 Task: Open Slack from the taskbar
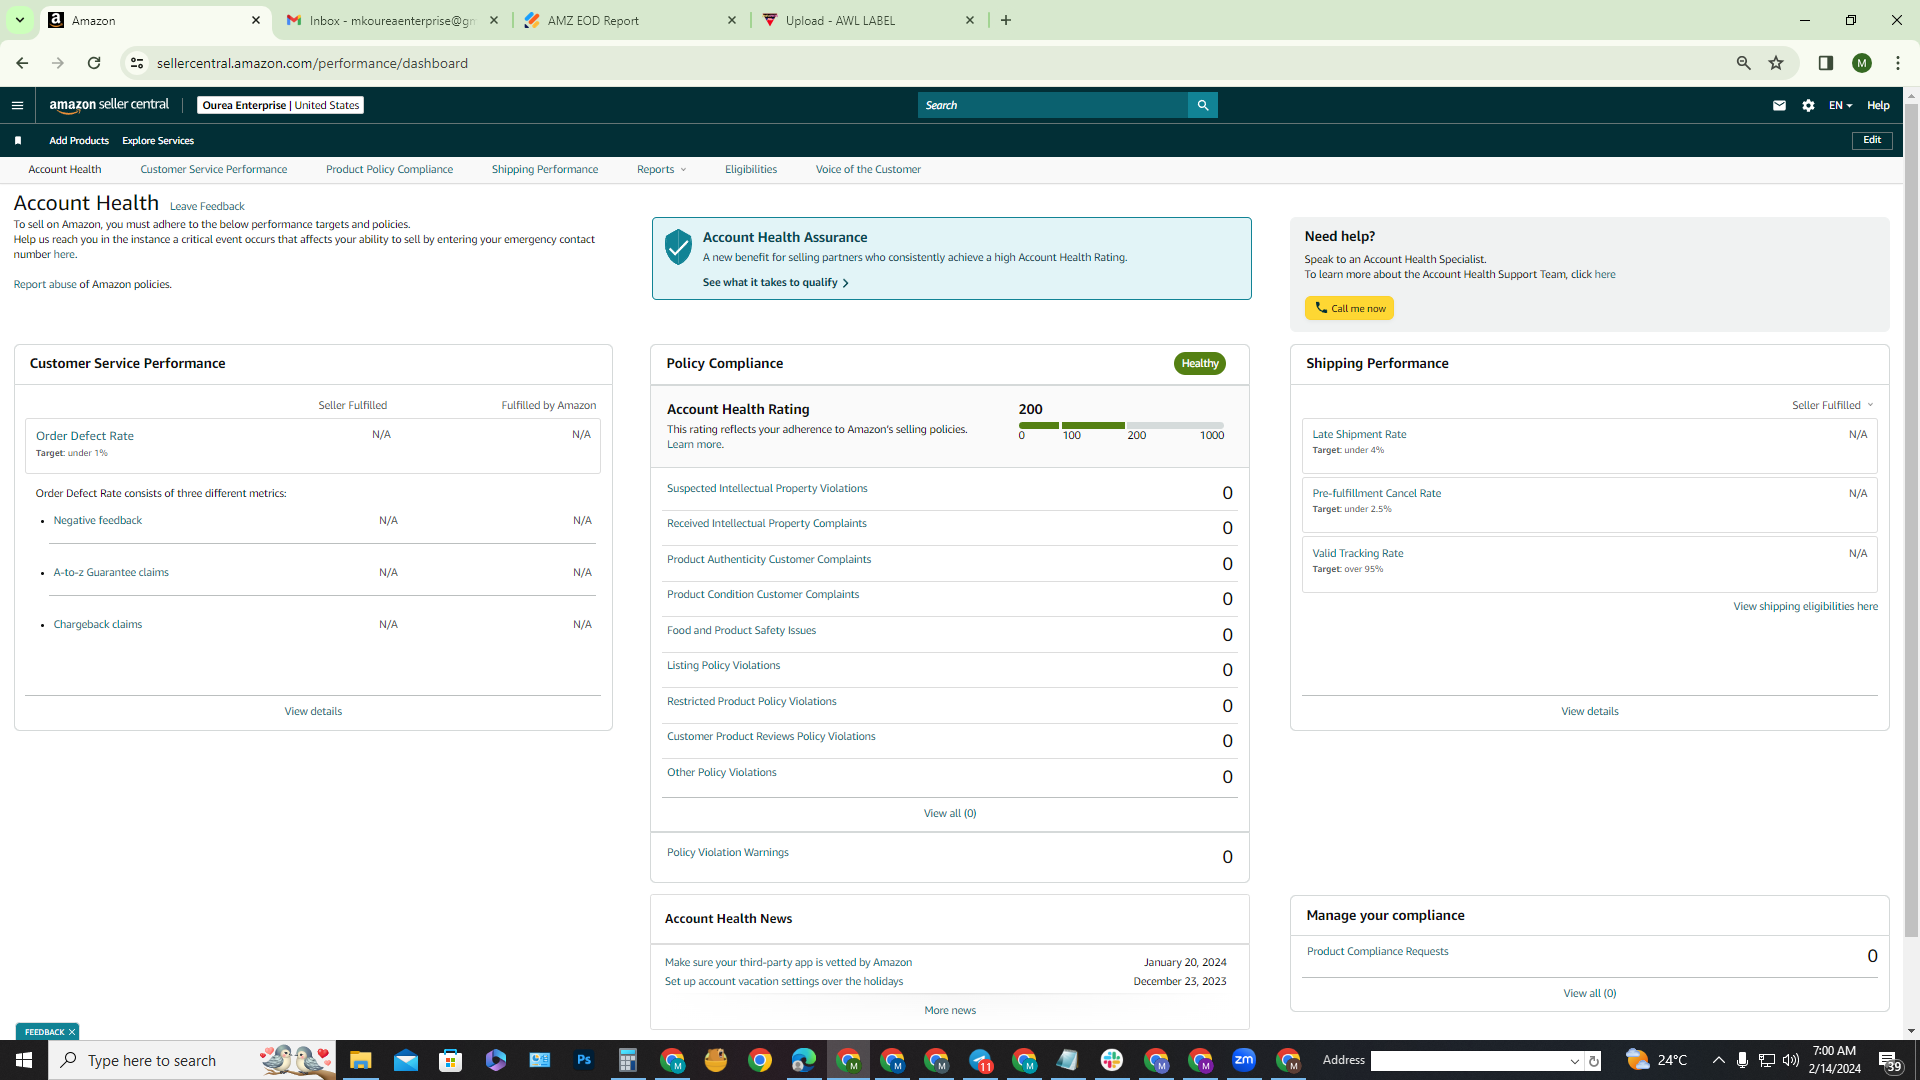click(1112, 1060)
